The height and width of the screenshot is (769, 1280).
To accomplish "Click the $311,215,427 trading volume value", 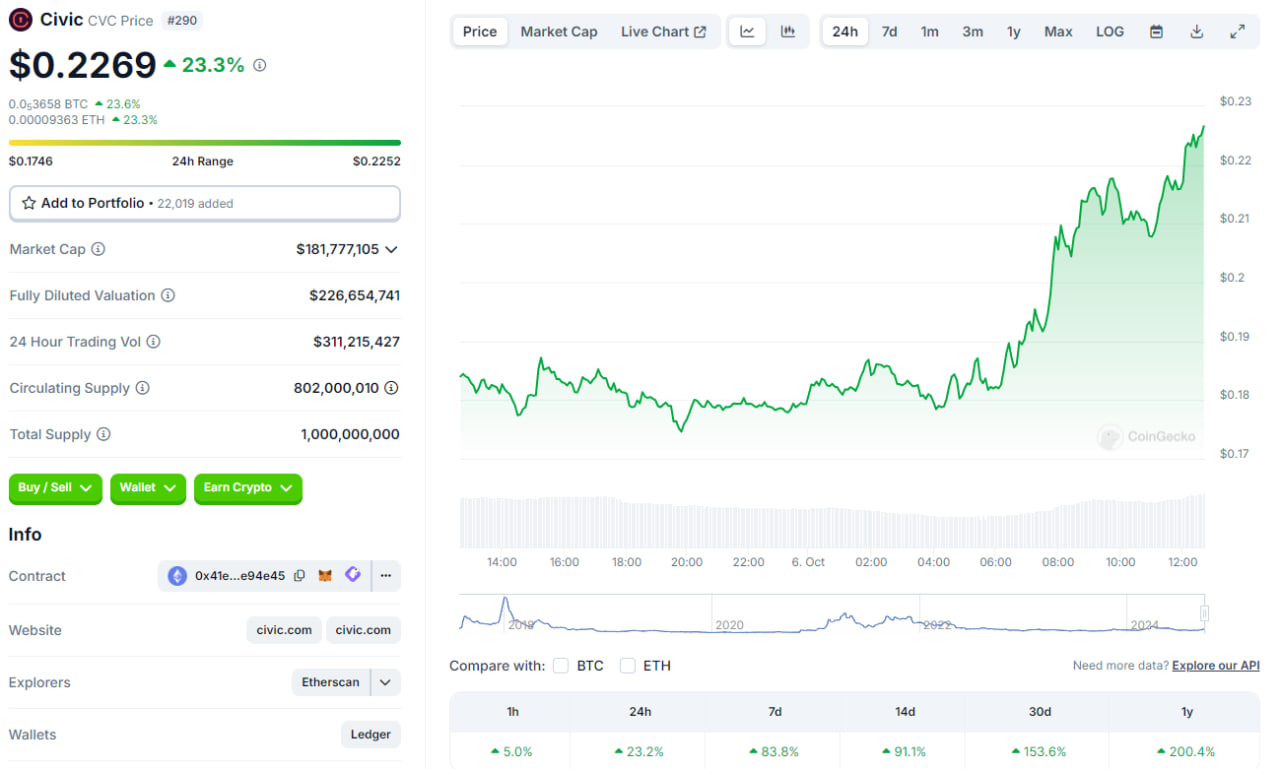I will click(356, 342).
